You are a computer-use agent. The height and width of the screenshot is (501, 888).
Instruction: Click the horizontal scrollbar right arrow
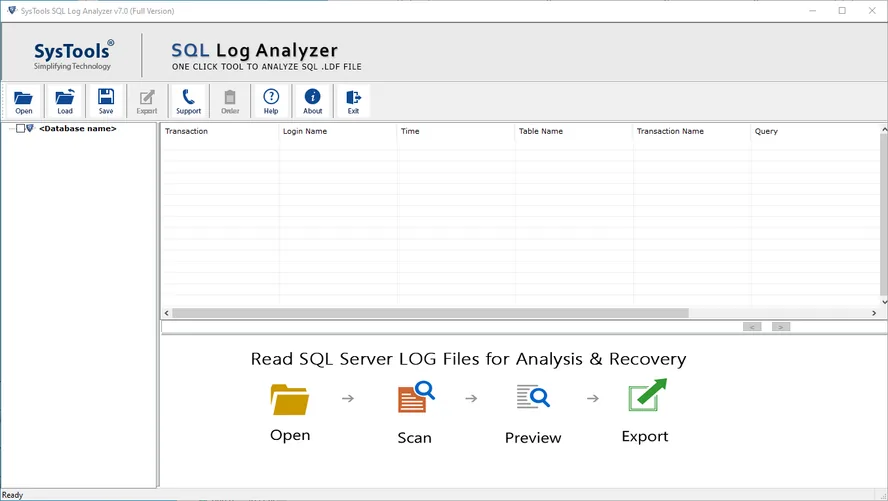point(874,313)
